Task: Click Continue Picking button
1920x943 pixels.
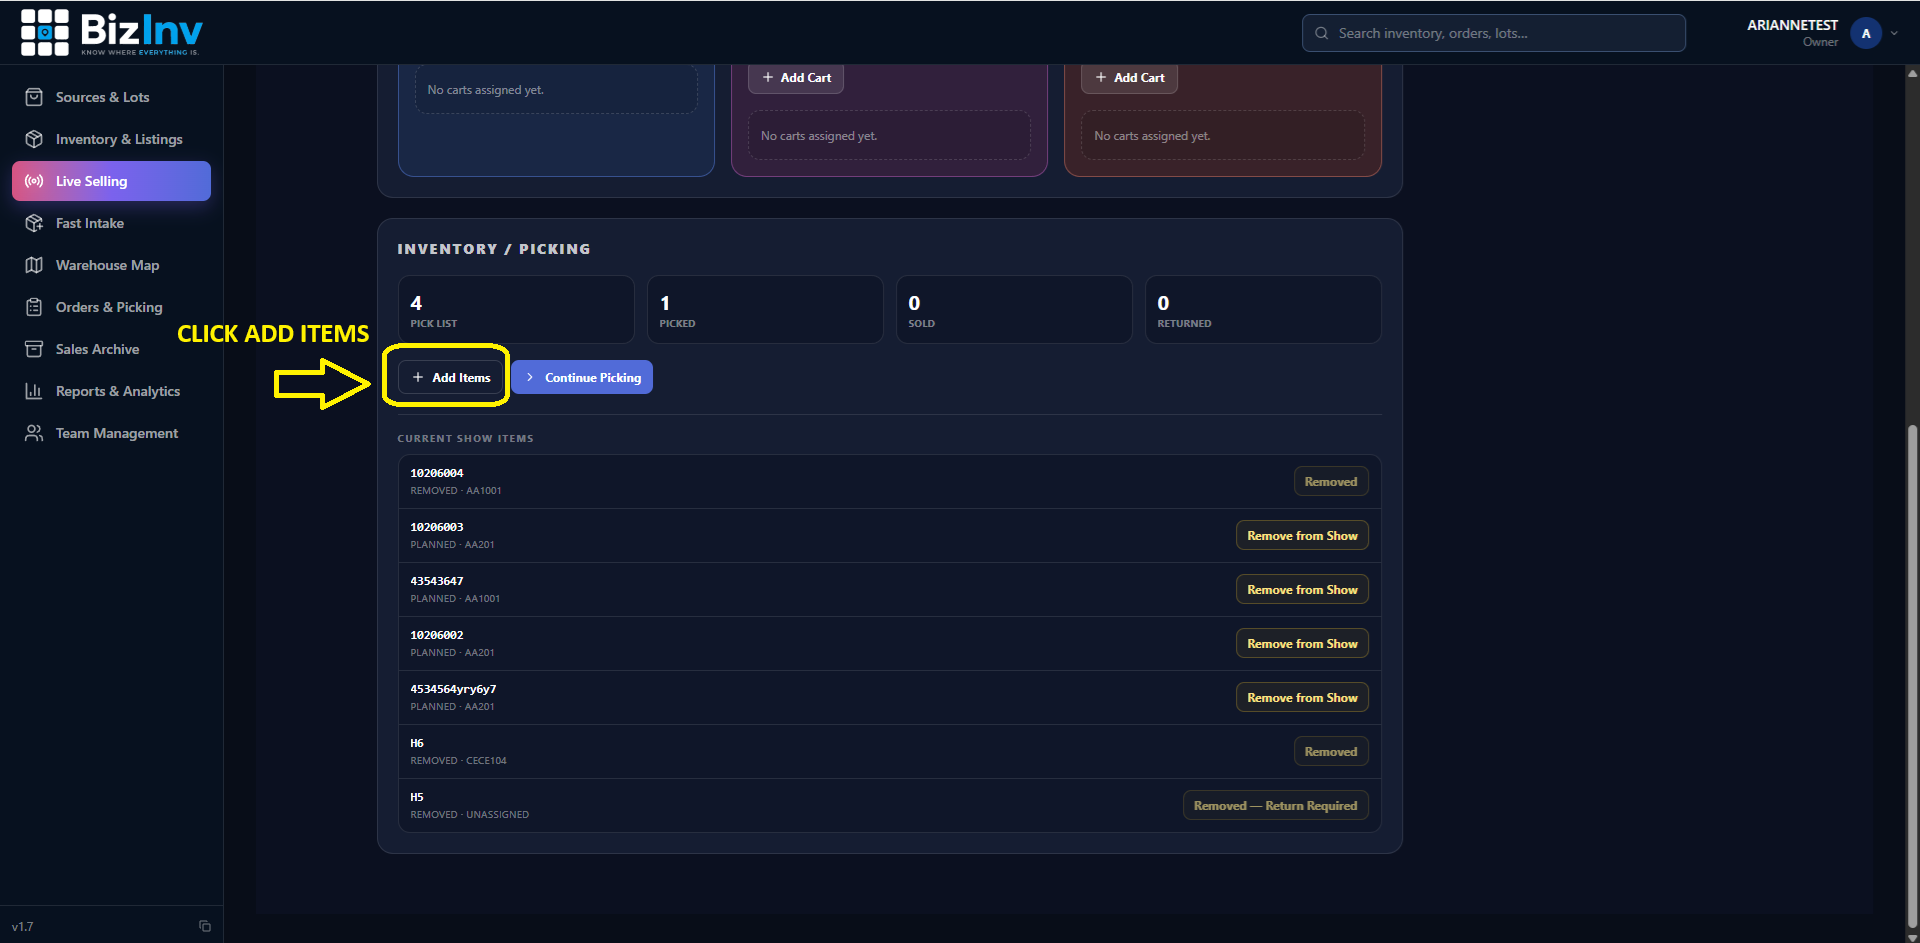Action: [583, 377]
